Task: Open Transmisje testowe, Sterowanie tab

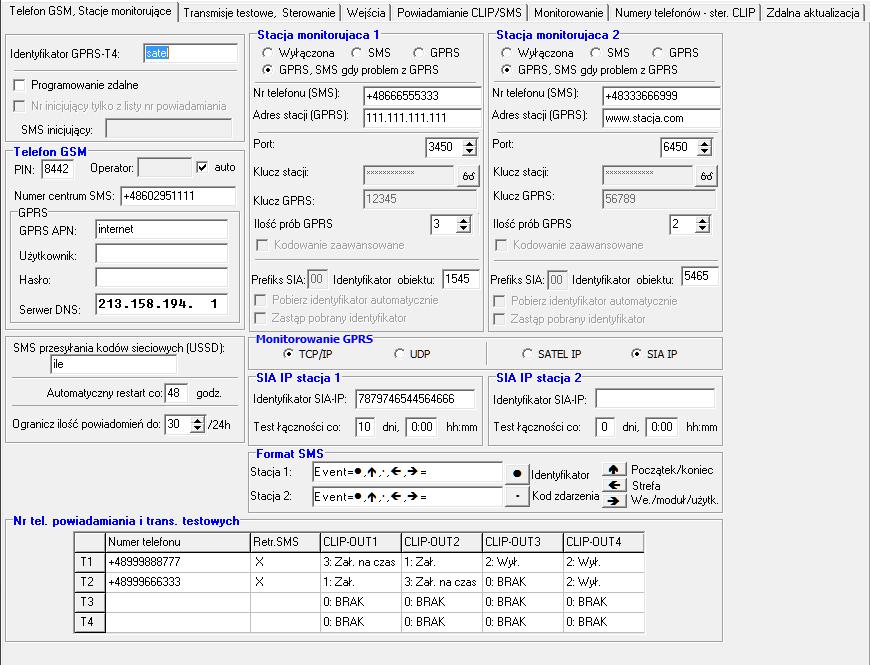Action: pyautogui.click(x=259, y=12)
